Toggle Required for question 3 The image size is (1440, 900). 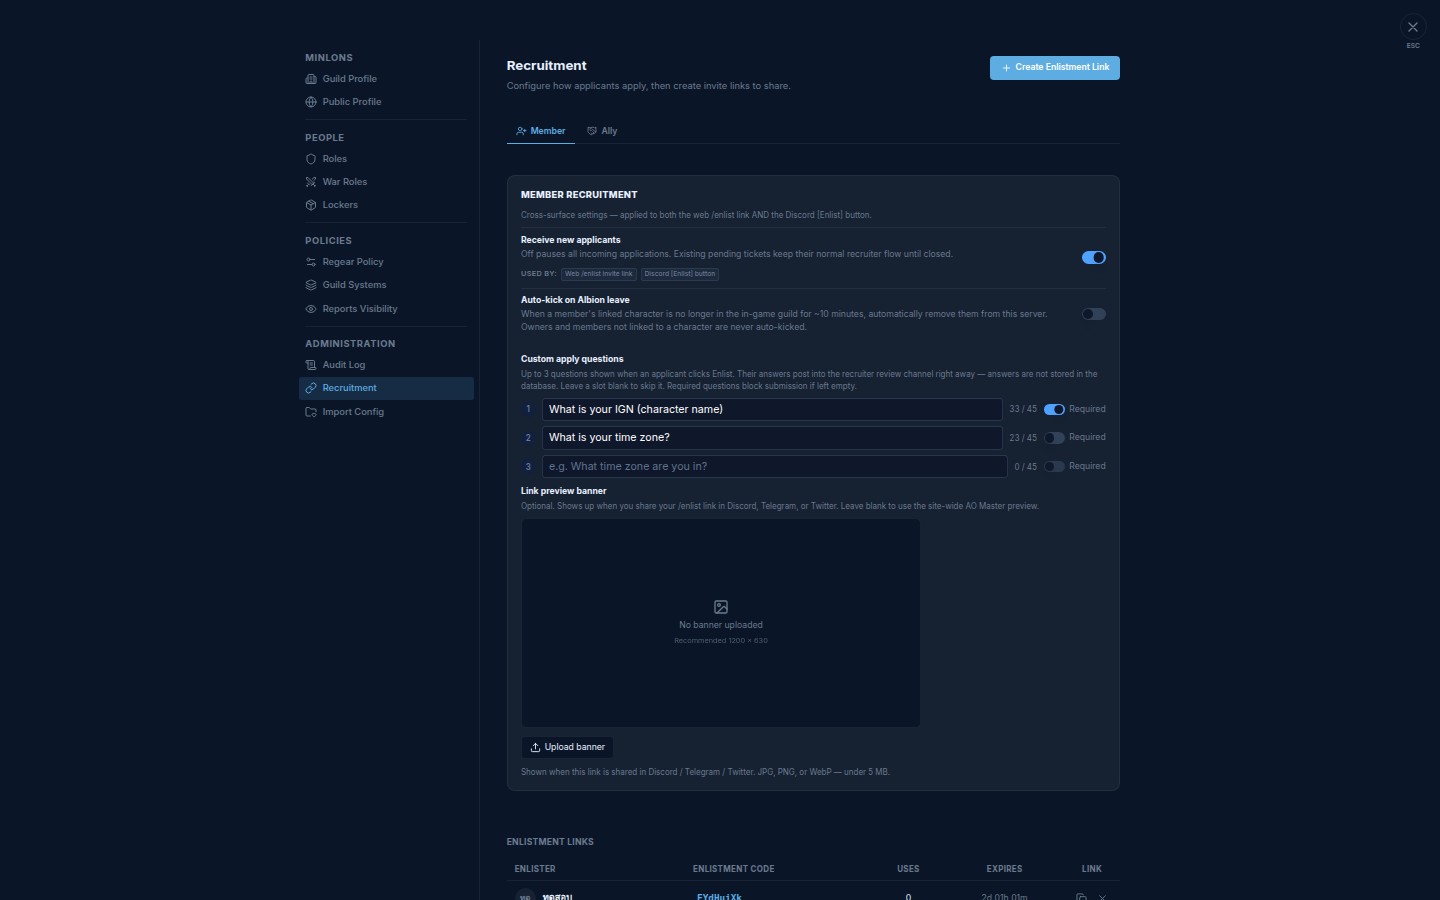point(1054,467)
